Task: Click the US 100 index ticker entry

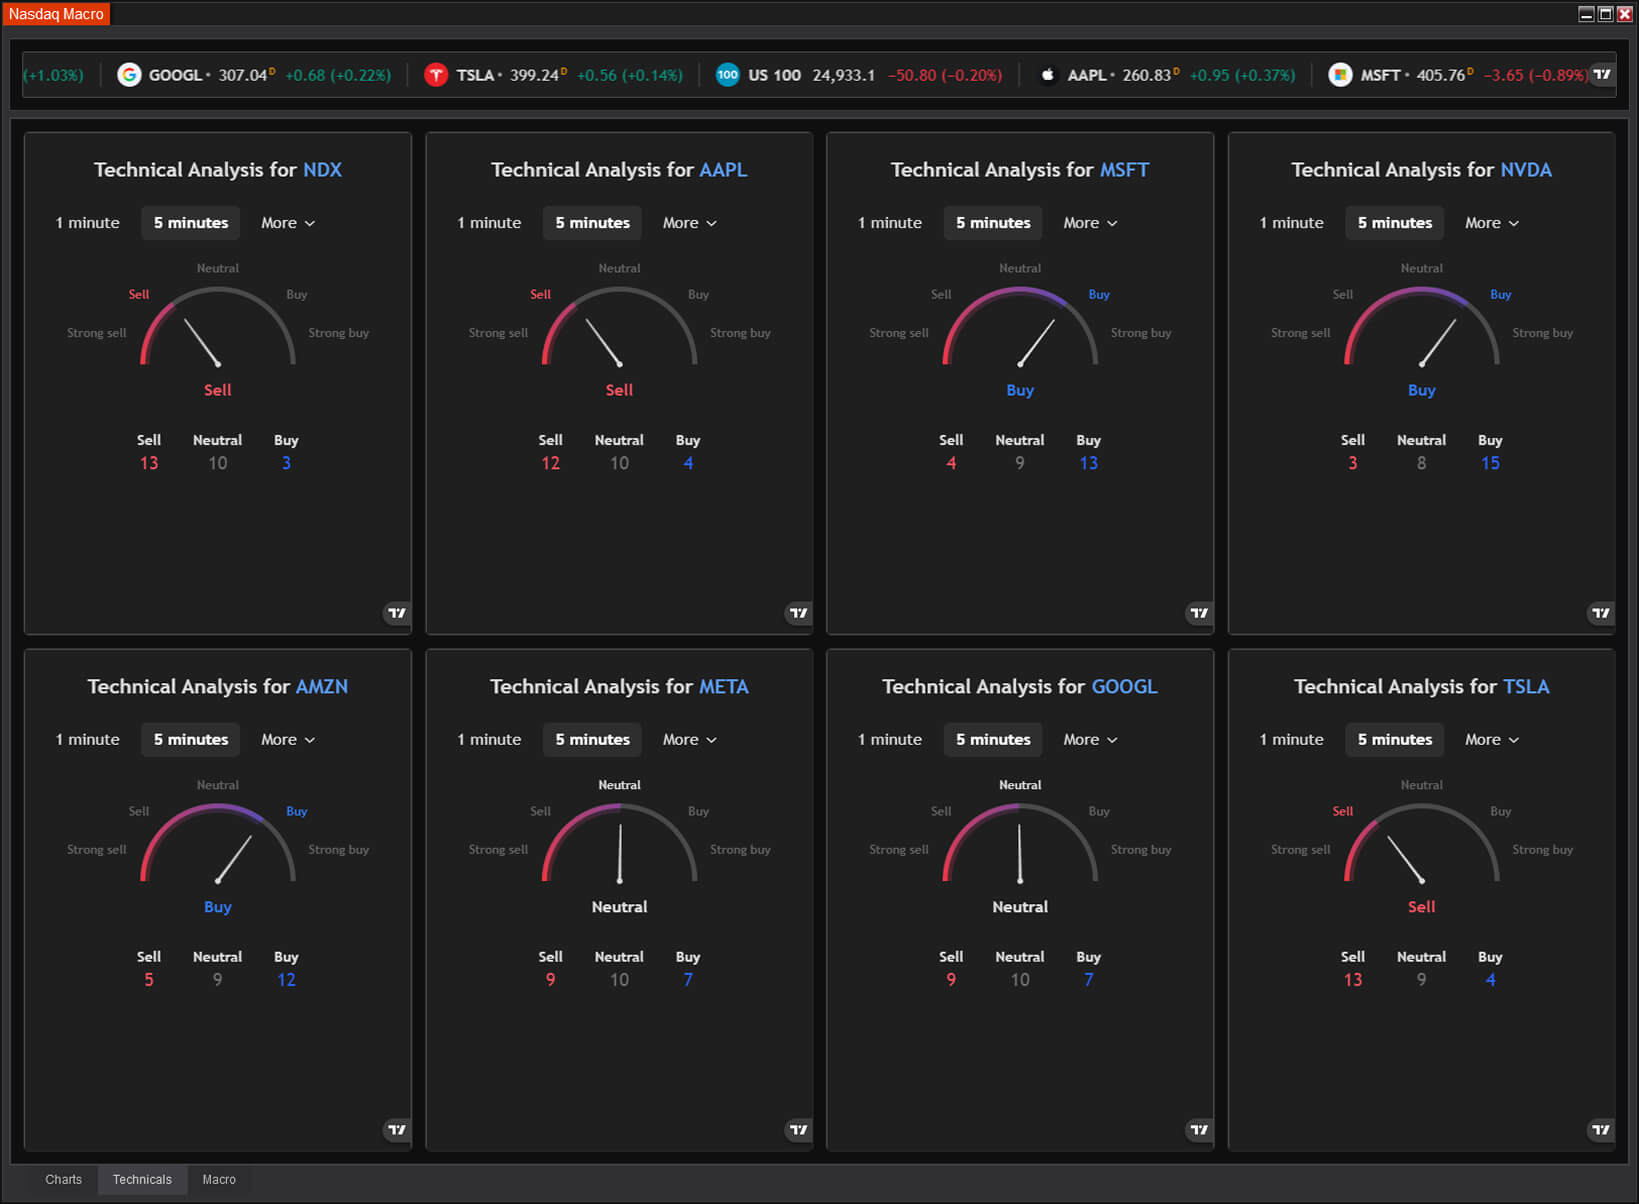Action: coord(774,75)
